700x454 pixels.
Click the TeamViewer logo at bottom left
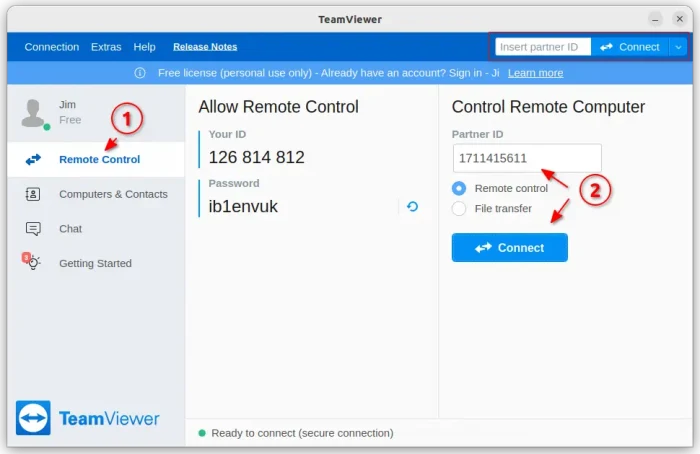coord(34,418)
